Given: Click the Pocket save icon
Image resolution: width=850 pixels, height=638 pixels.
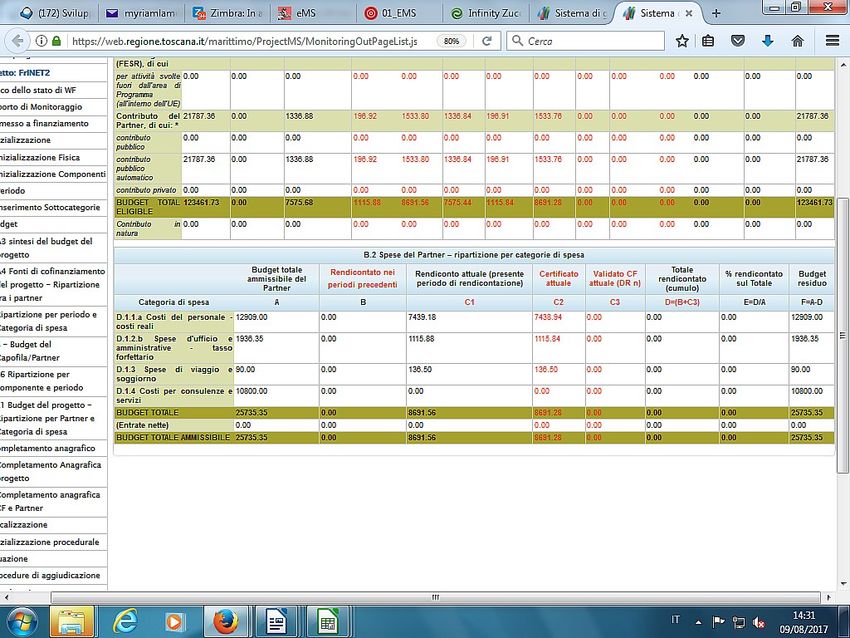Looking at the screenshot, I should click(x=738, y=41).
